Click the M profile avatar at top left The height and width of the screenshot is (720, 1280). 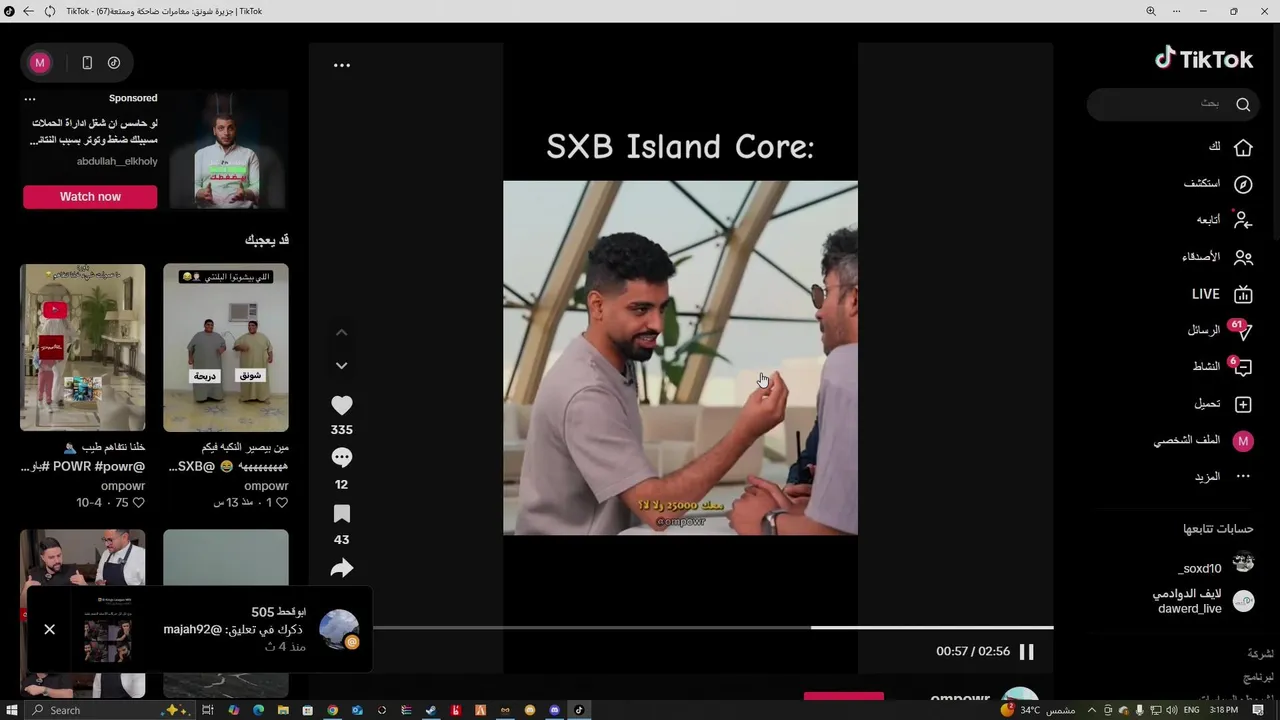pos(40,63)
